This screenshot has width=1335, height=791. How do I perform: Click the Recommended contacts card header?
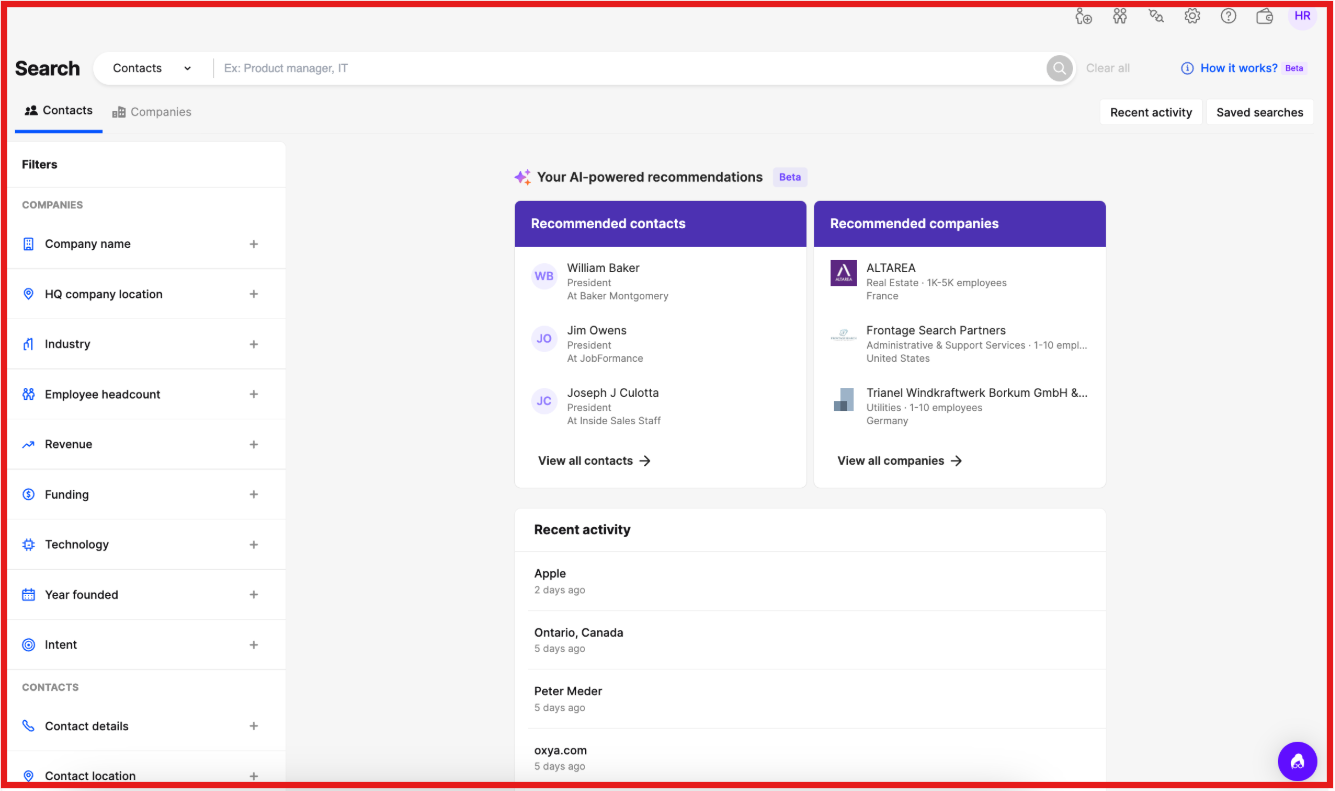(x=660, y=224)
